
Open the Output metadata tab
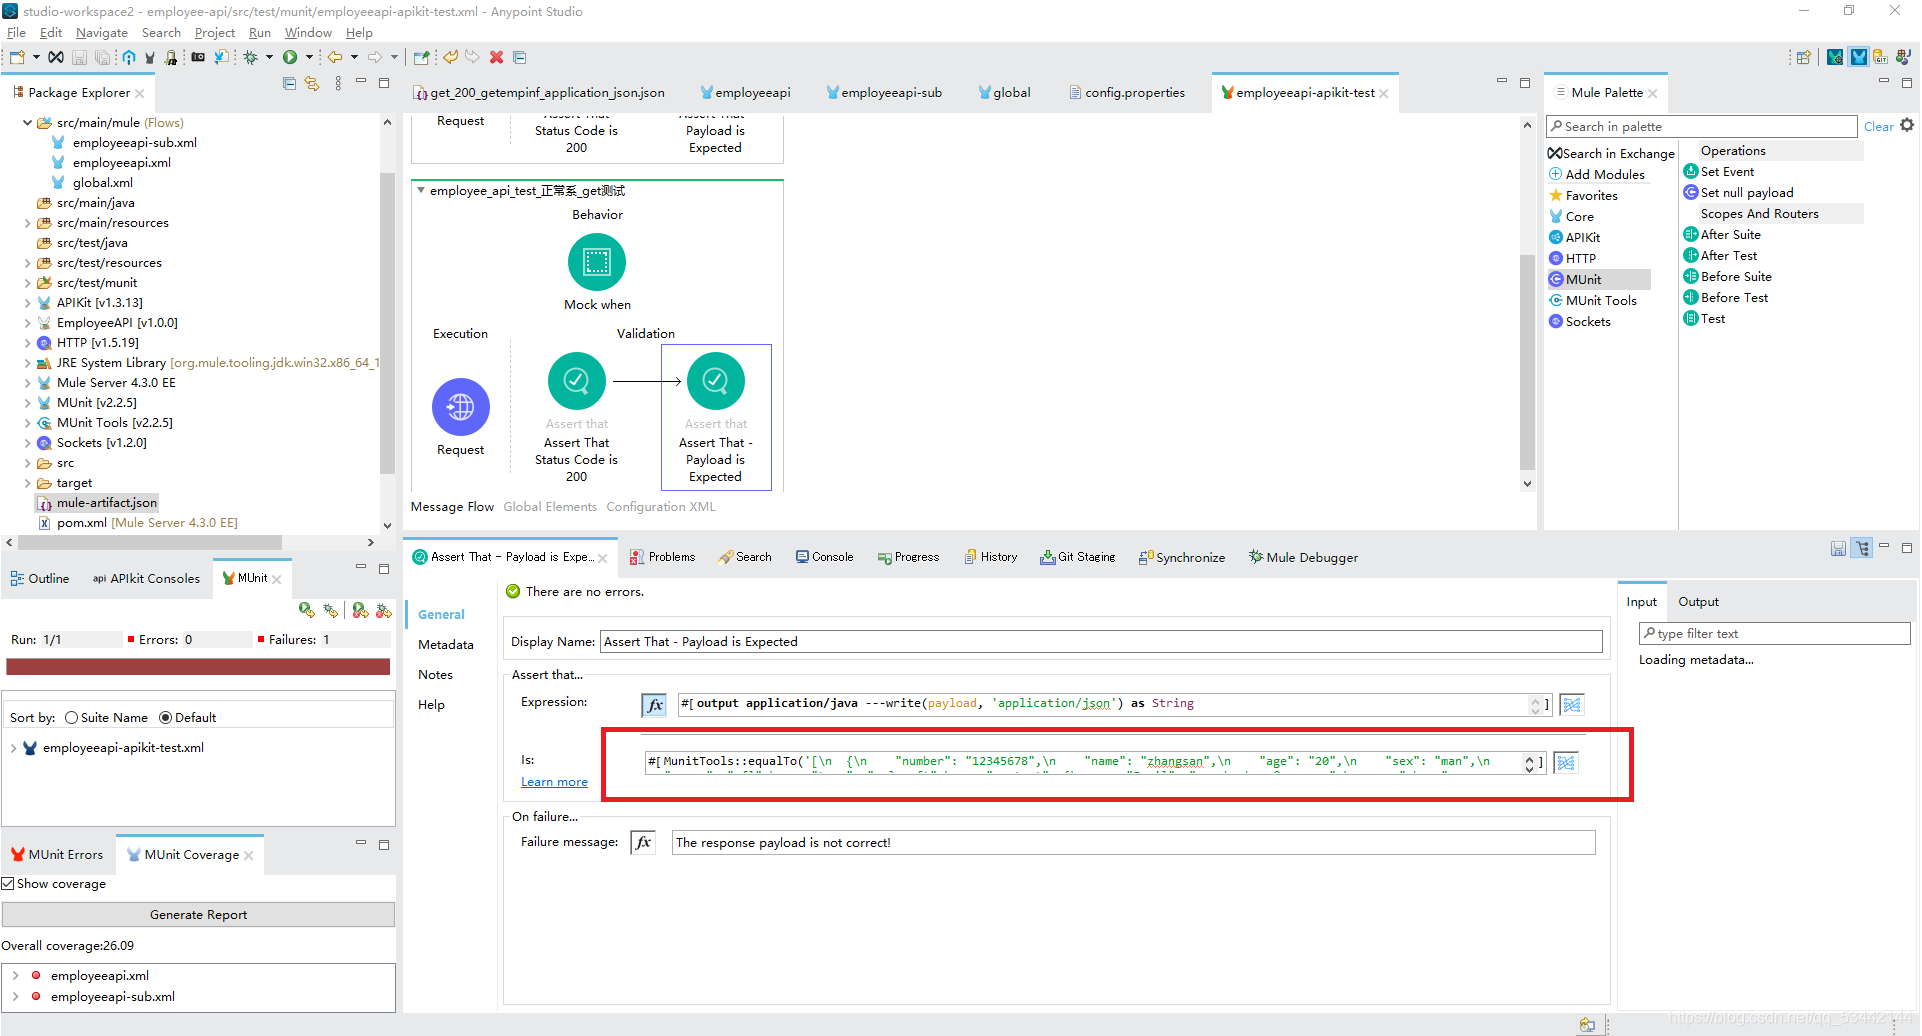point(1698,602)
